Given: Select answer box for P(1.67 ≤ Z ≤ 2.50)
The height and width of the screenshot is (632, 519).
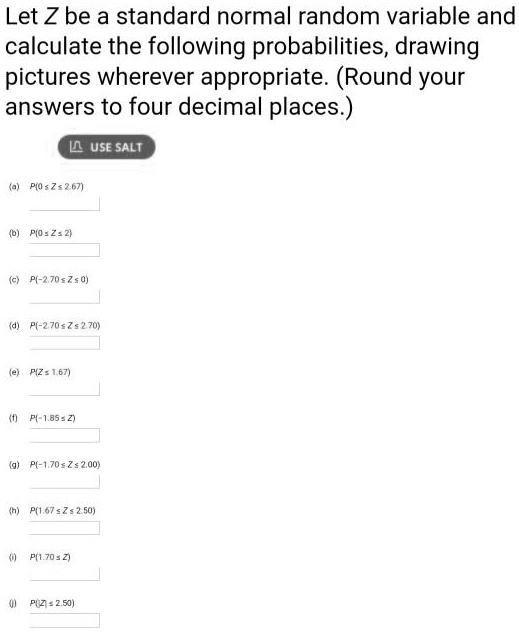Looking at the screenshot, I should pyautogui.click(x=64, y=528).
